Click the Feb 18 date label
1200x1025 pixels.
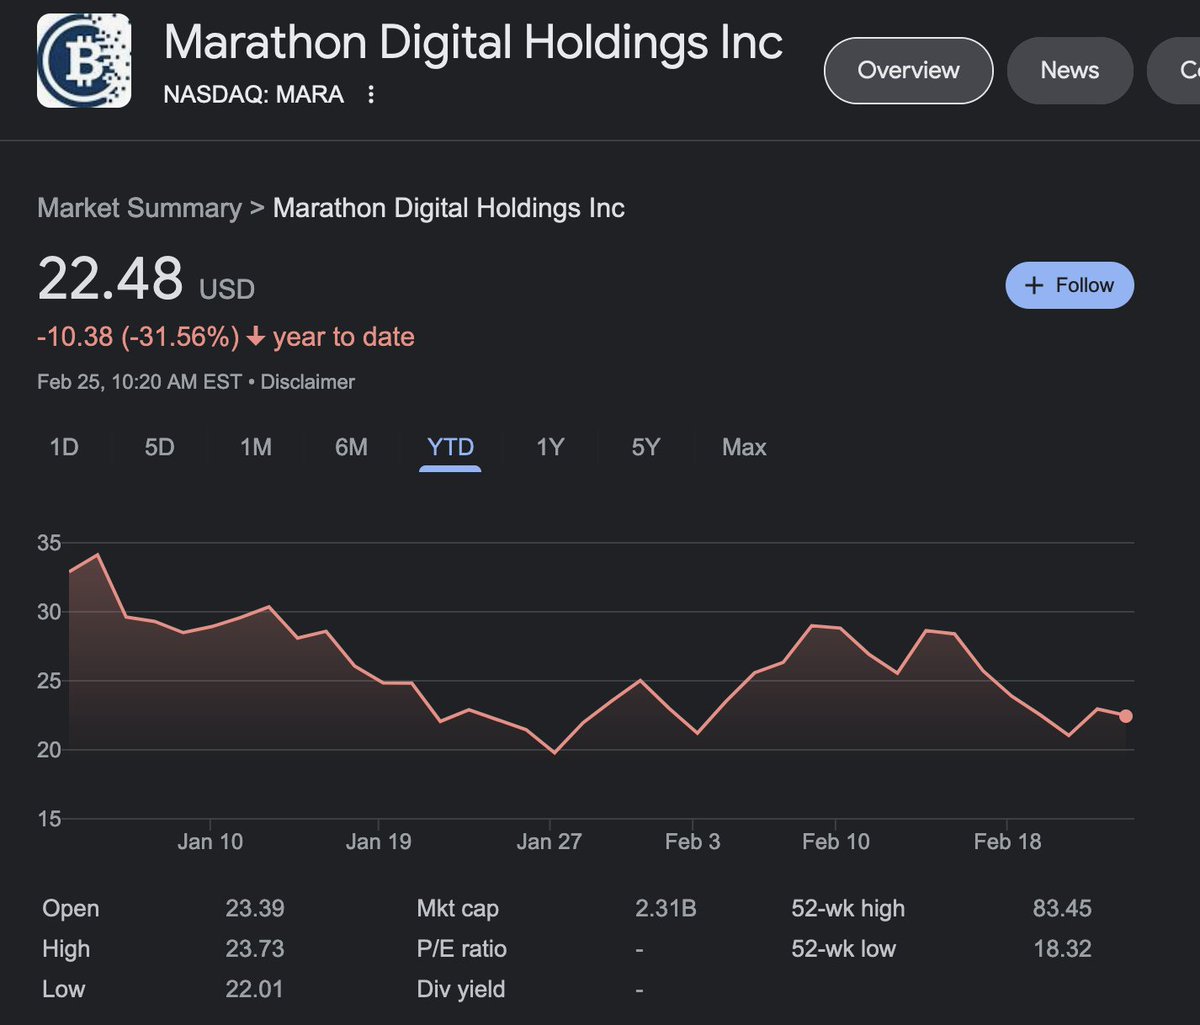coord(1007,842)
